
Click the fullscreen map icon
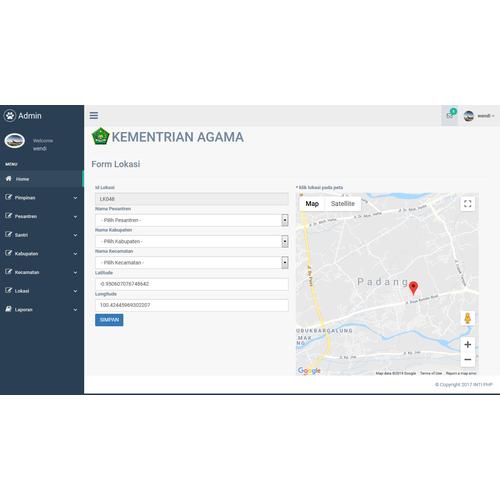tap(468, 204)
